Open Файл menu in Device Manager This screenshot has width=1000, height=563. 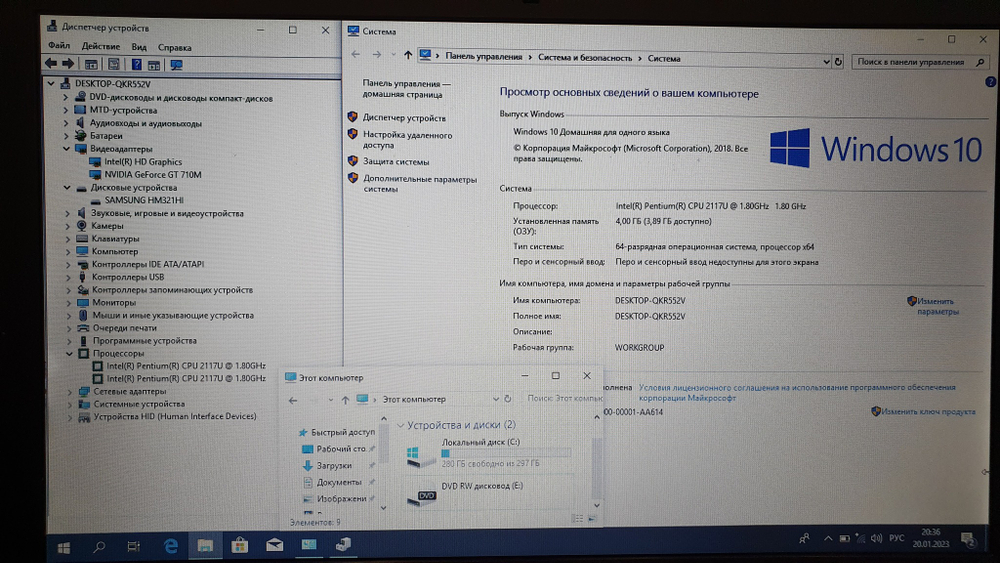tap(59, 46)
